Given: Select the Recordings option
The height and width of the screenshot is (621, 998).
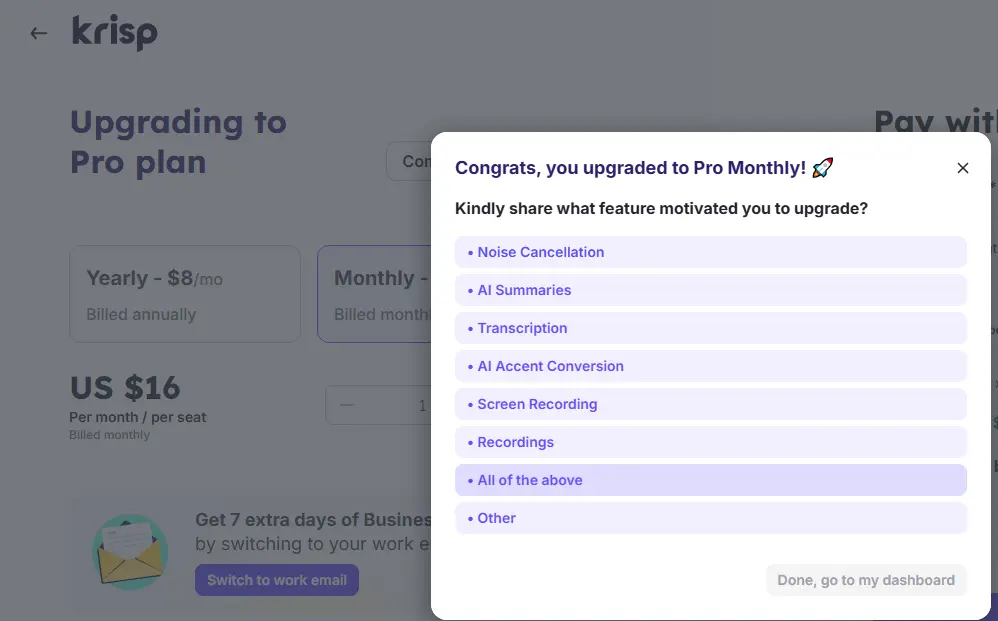Looking at the screenshot, I should (x=710, y=442).
